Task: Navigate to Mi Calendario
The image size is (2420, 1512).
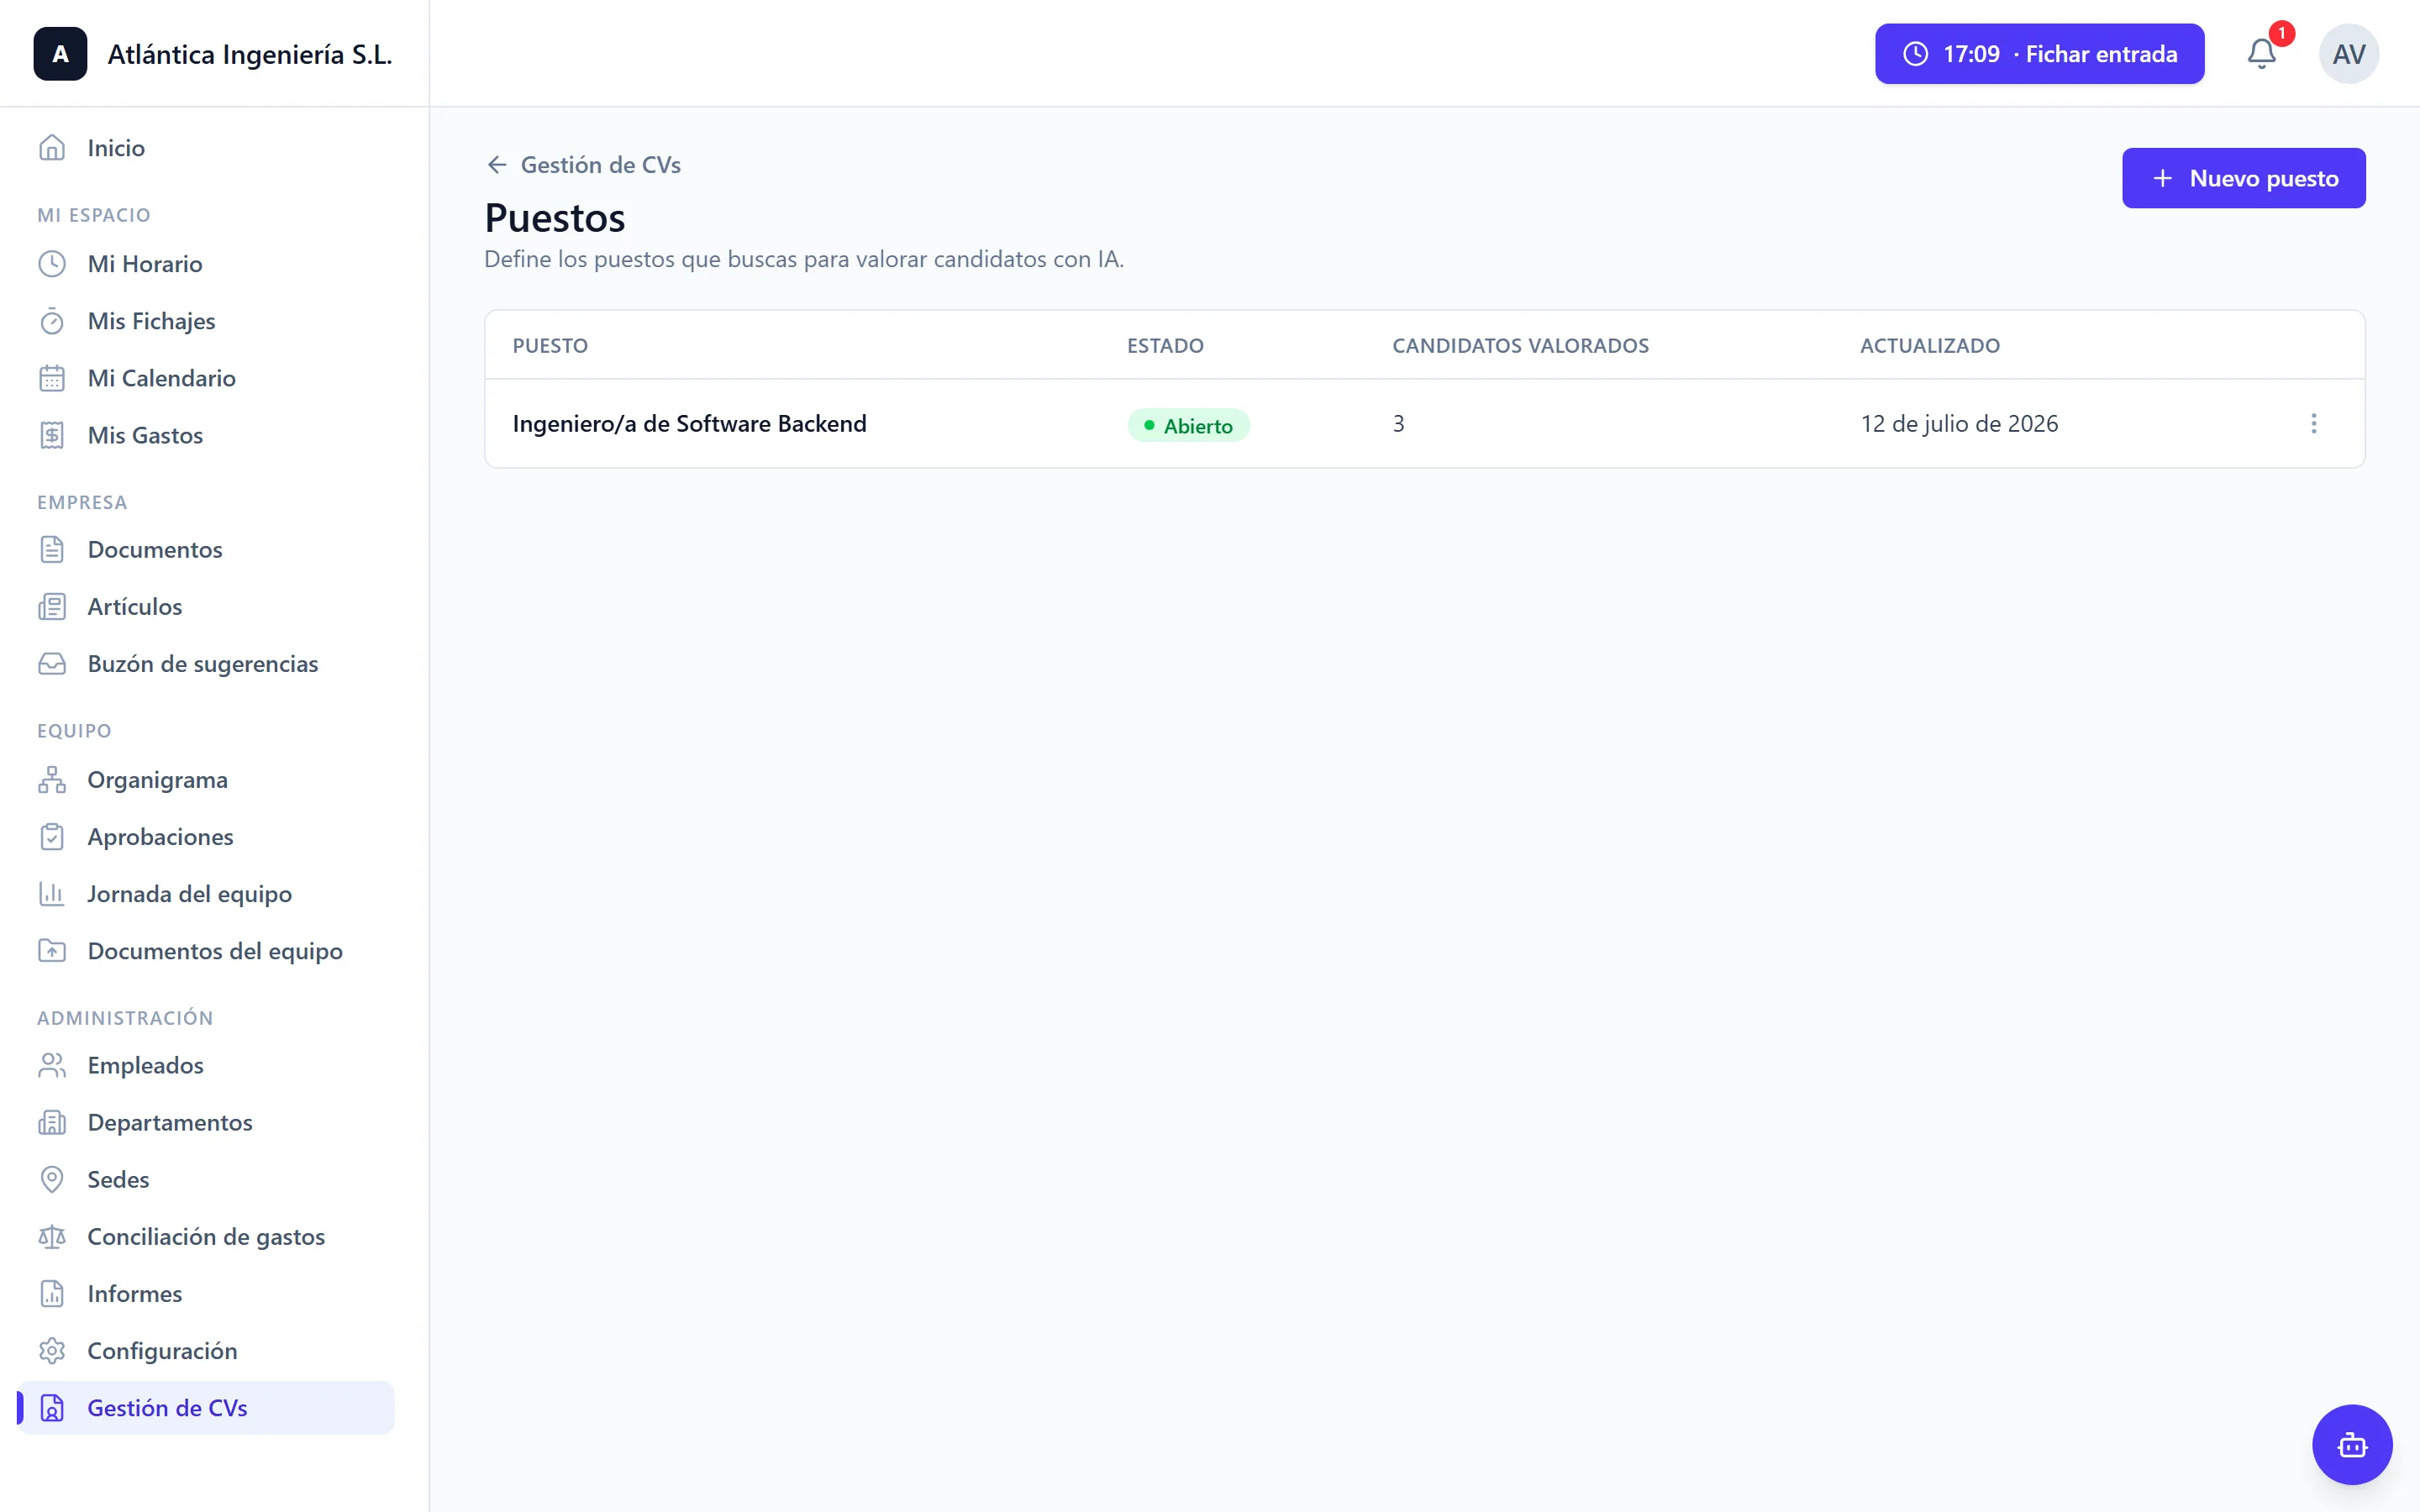Action: pyautogui.click(x=206, y=378)
